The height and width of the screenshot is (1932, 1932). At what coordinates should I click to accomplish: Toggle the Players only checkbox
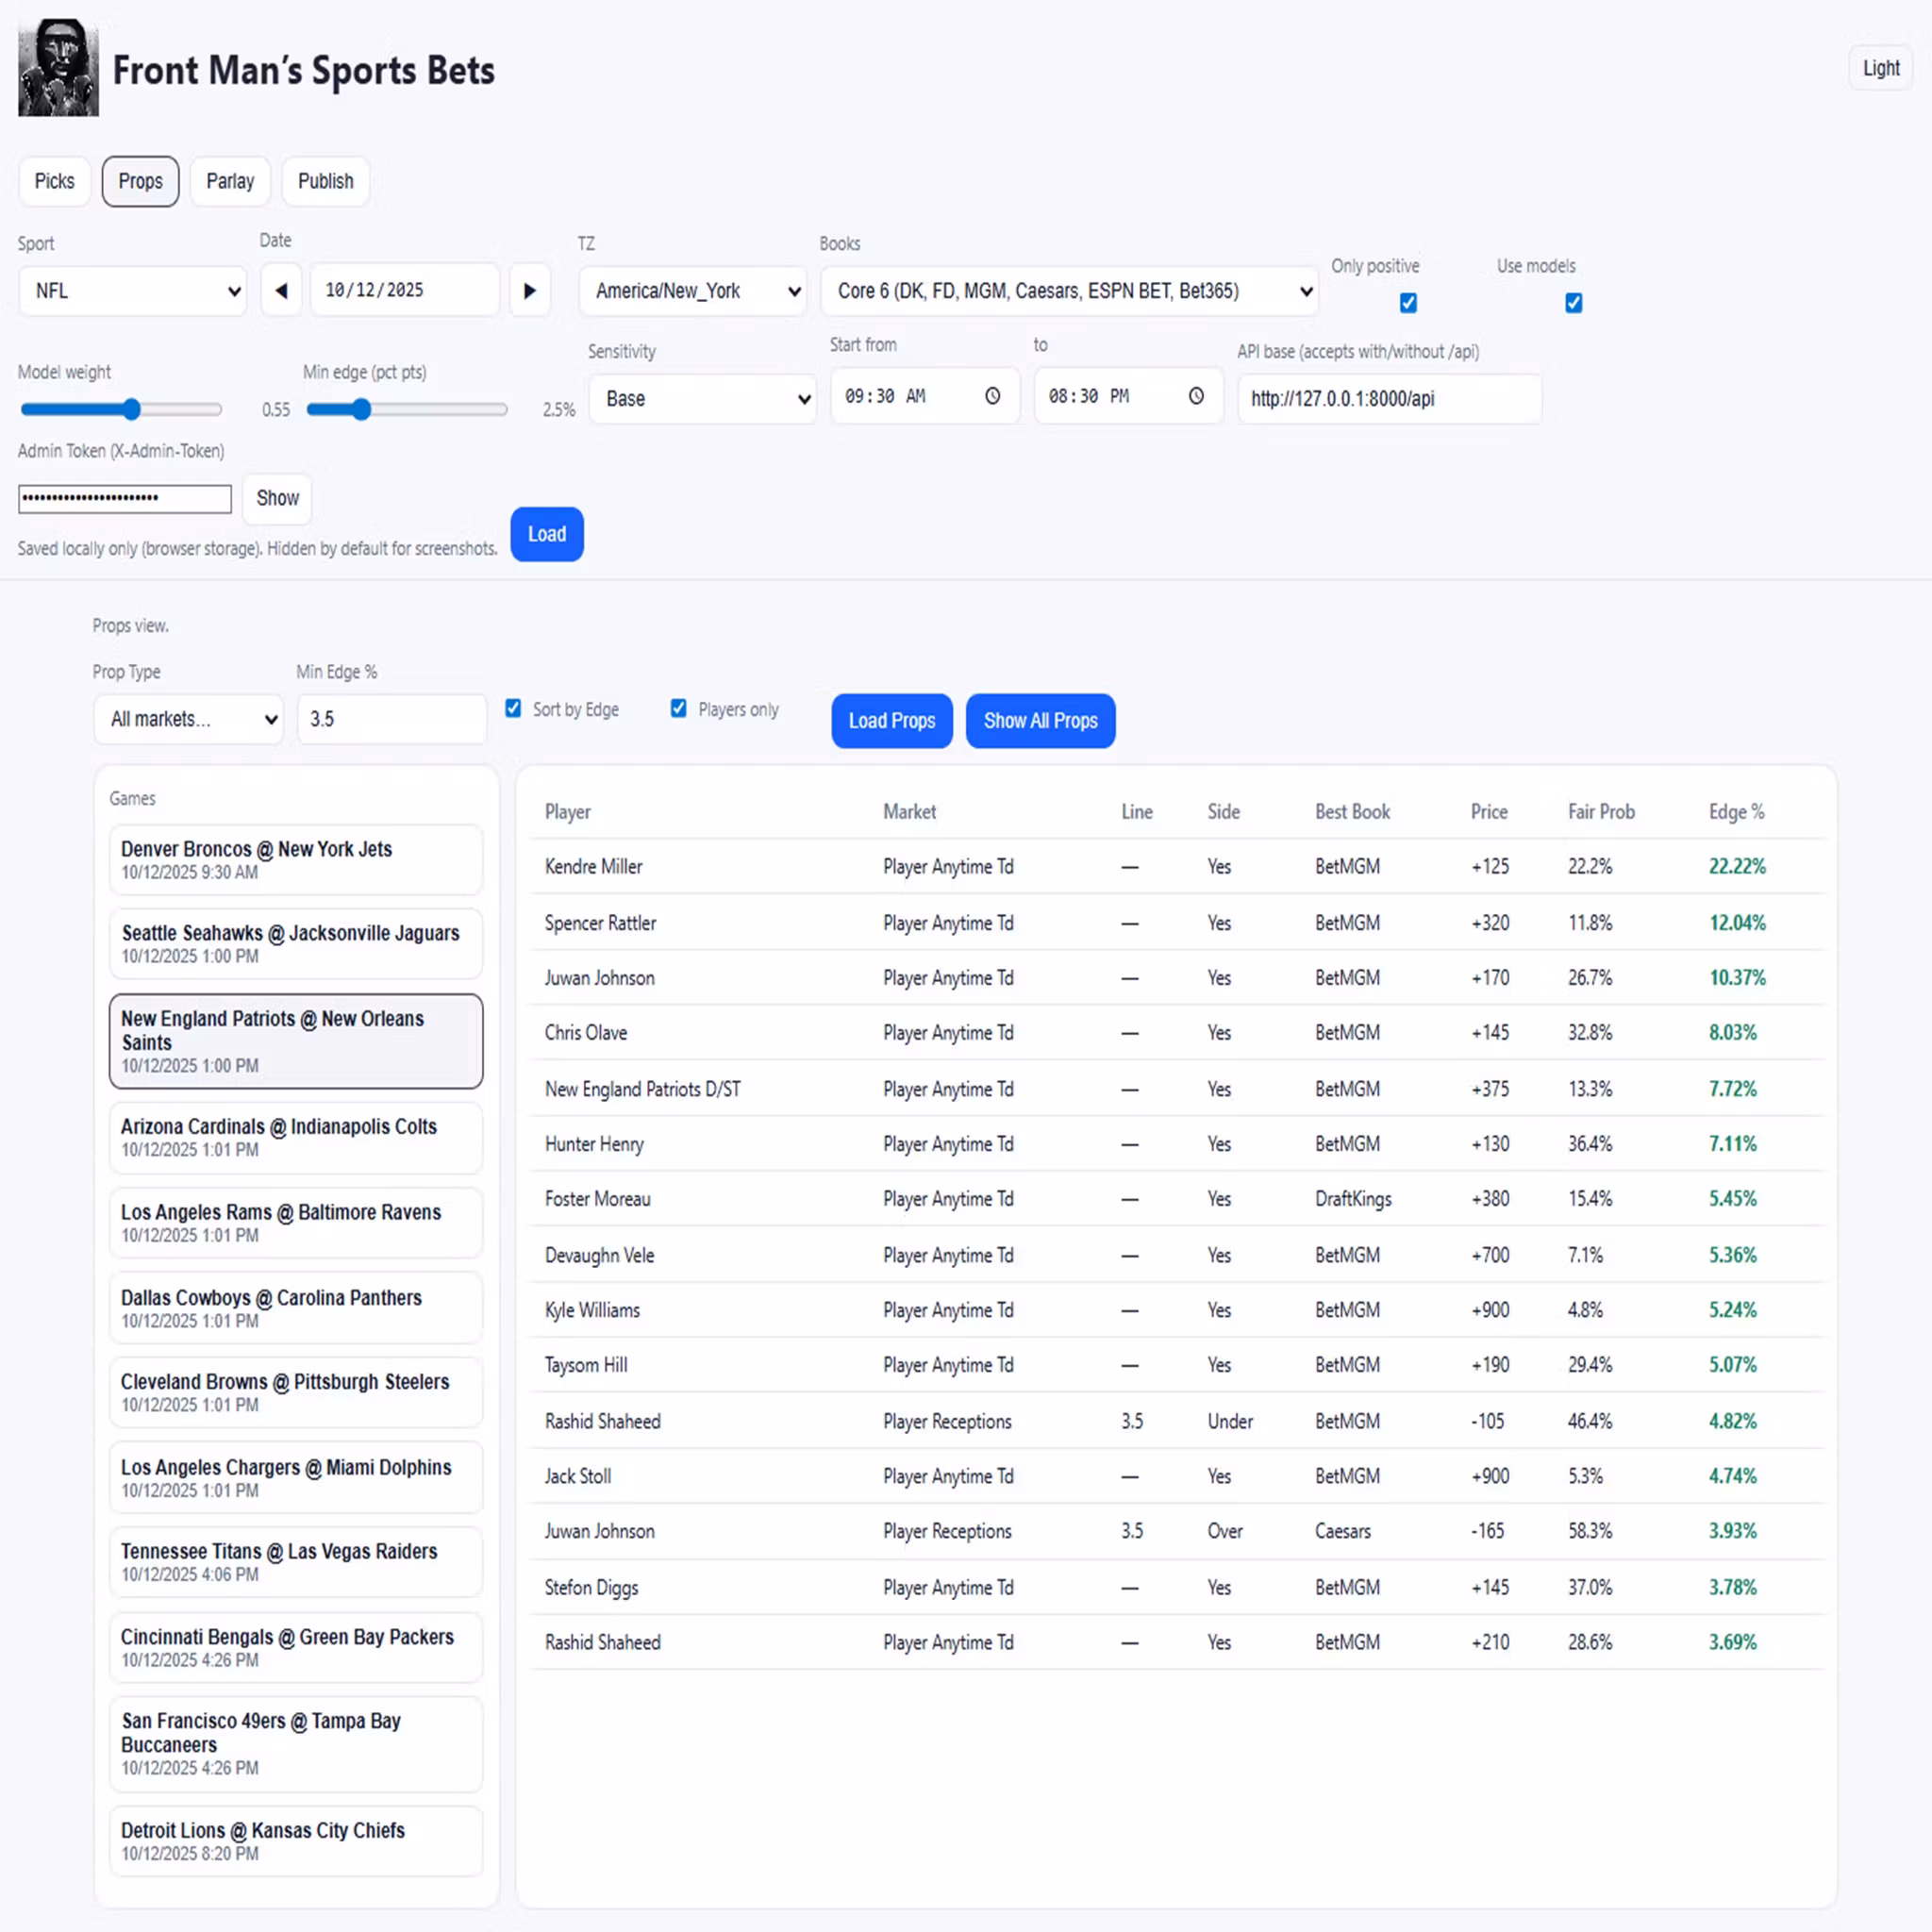pos(678,709)
